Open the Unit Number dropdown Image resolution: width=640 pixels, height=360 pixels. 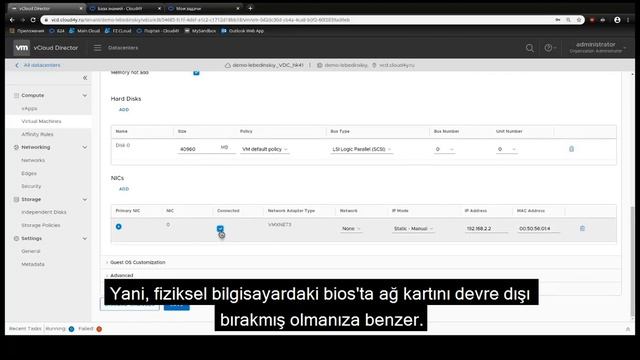(507, 149)
